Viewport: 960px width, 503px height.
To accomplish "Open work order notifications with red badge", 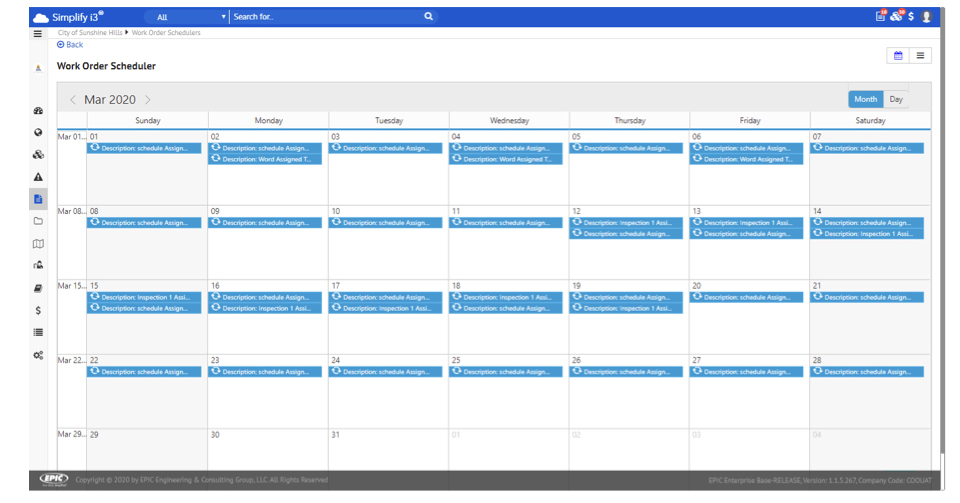I will point(880,17).
